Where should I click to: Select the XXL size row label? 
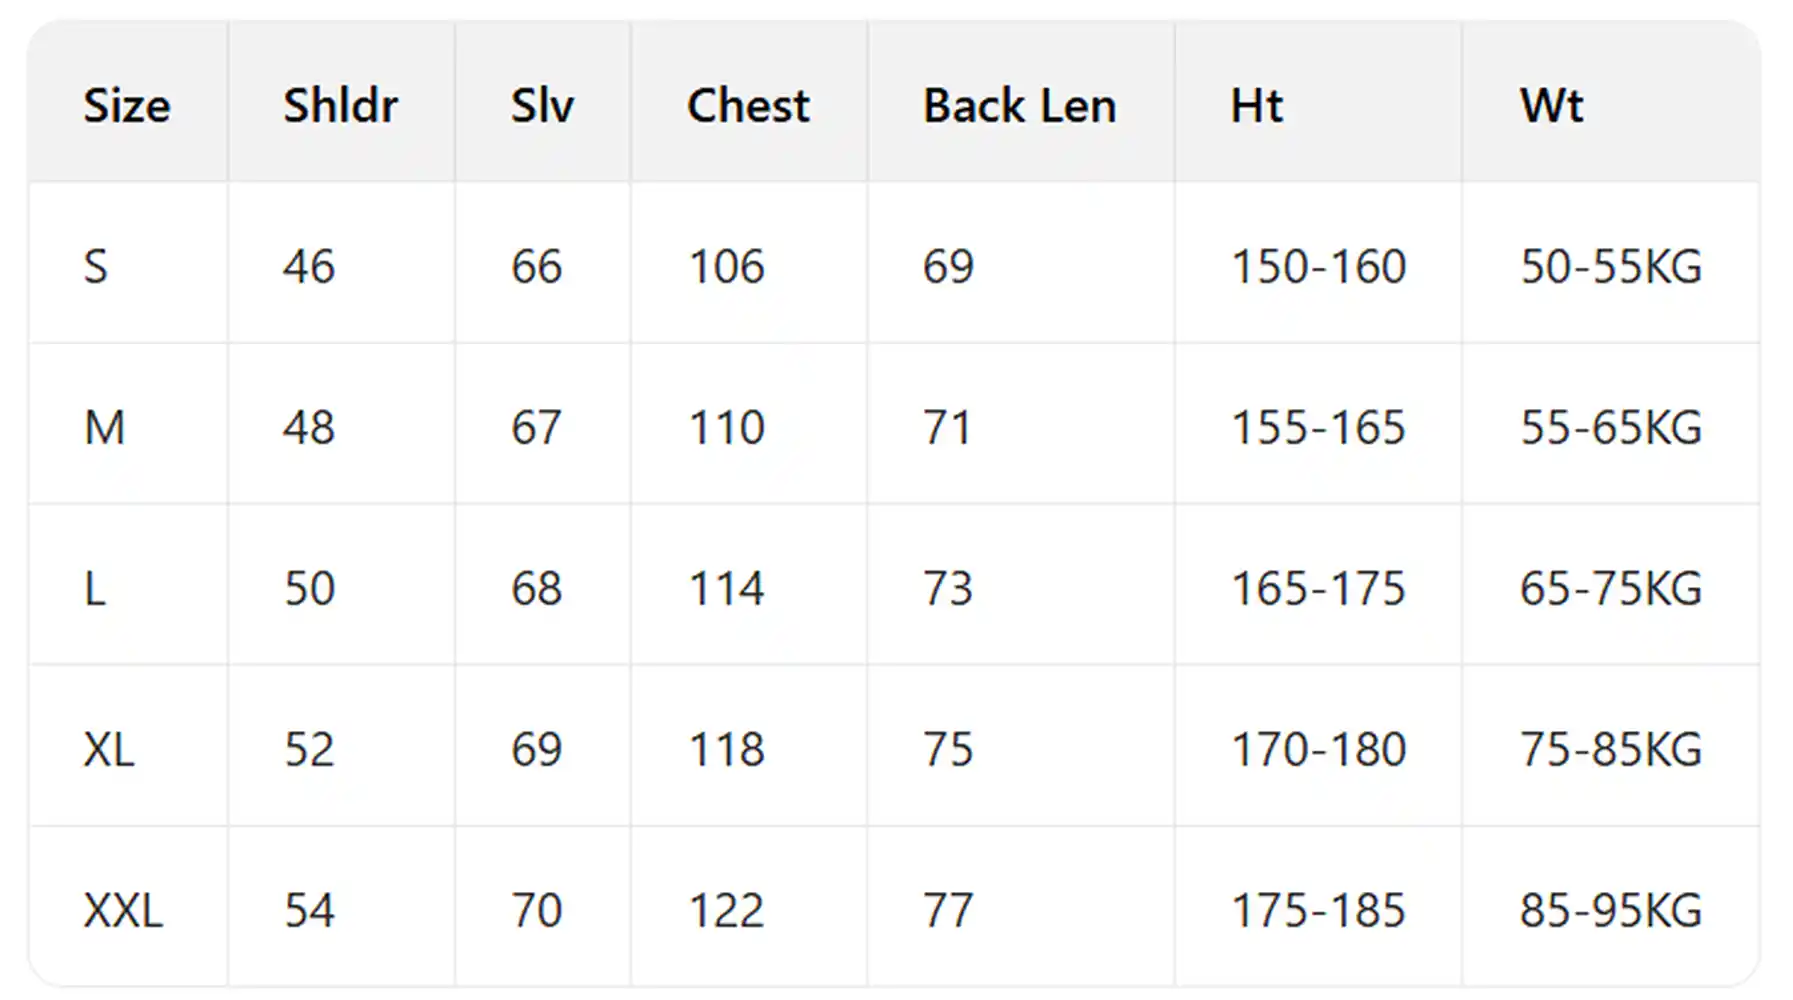pyautogui.click(x=122, y=911)
